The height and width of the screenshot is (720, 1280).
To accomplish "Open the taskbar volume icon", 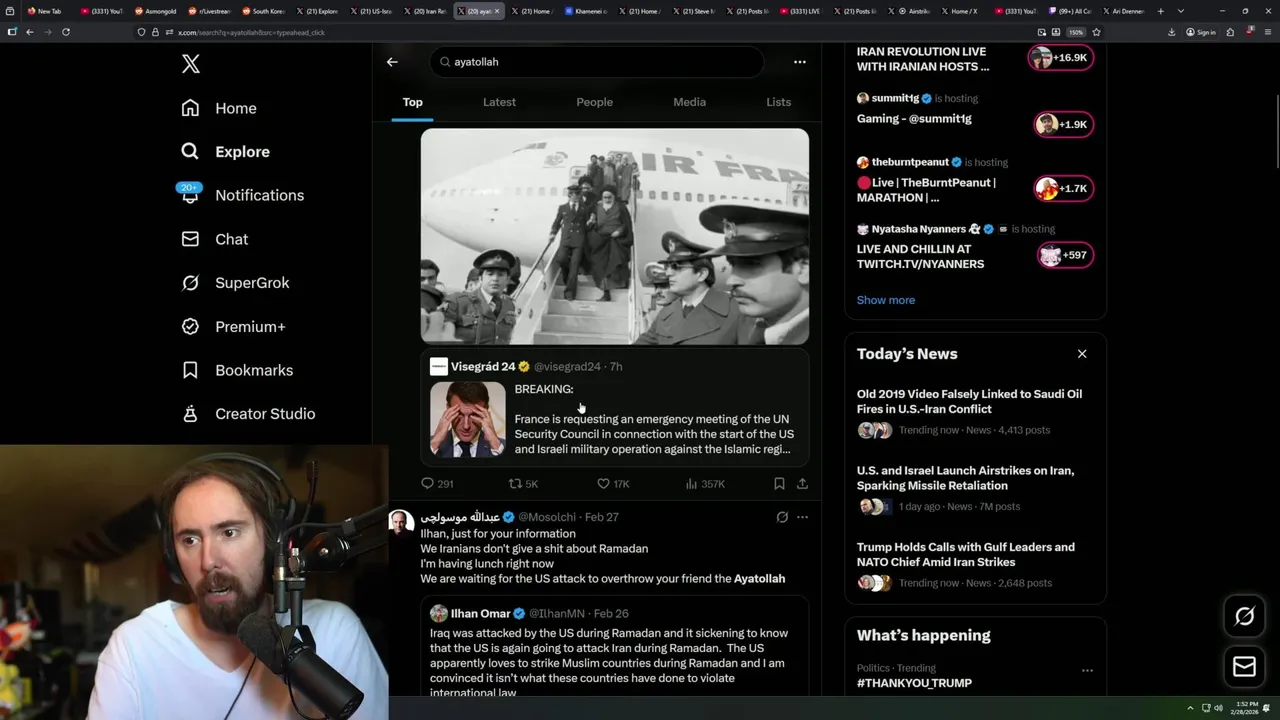I will tap(1218, 708).
